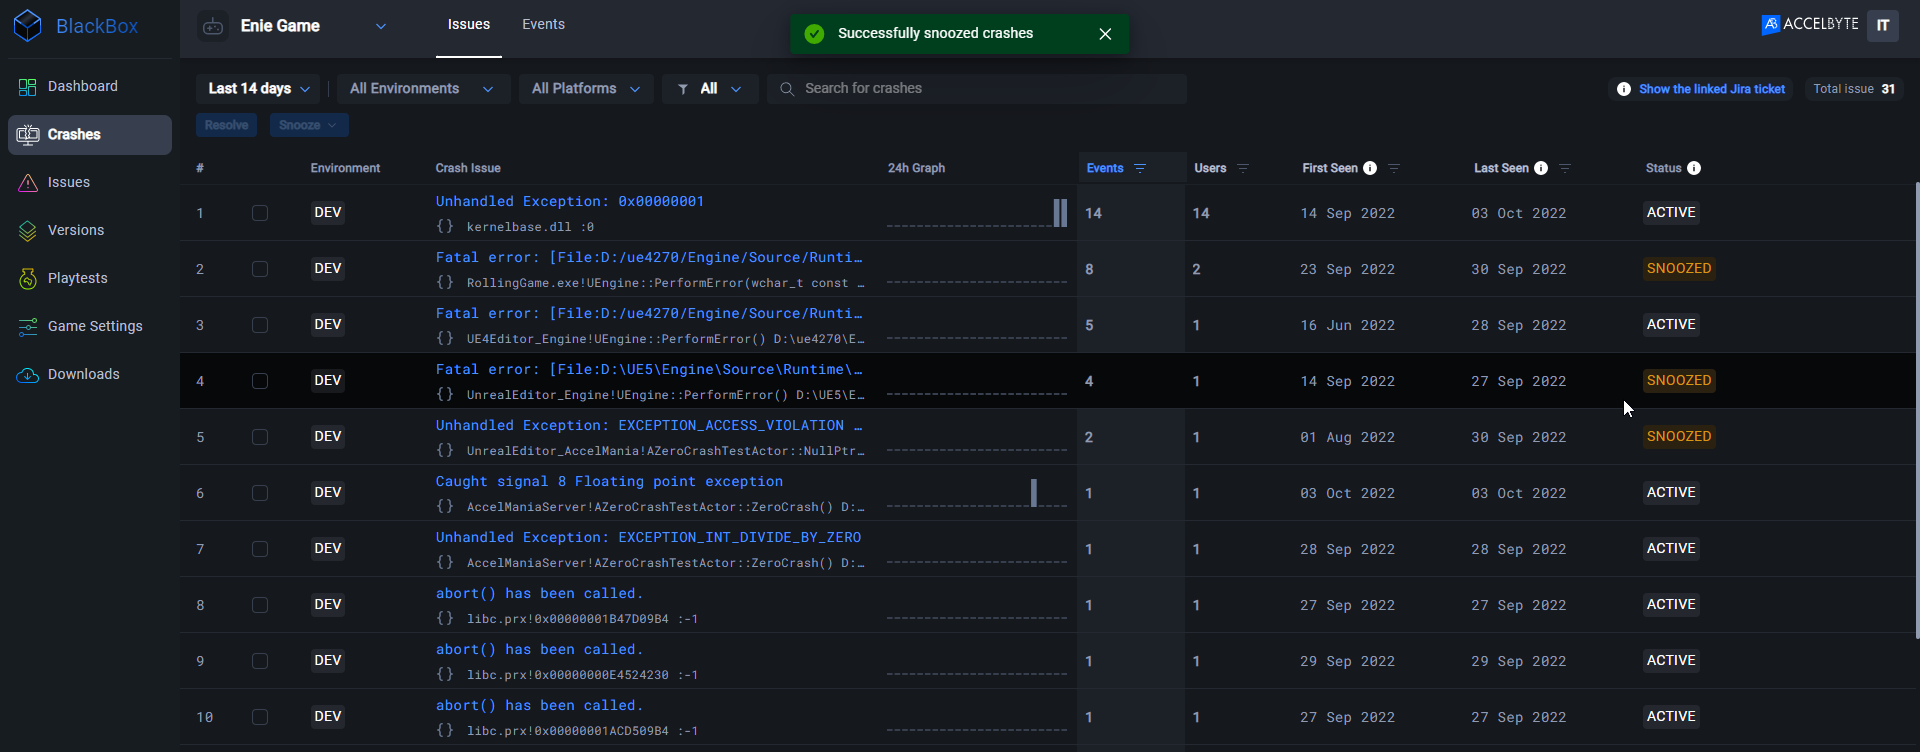1920x752 pixels.
Task: Sort using the Events filter icon
Action: click(1140, 168)
